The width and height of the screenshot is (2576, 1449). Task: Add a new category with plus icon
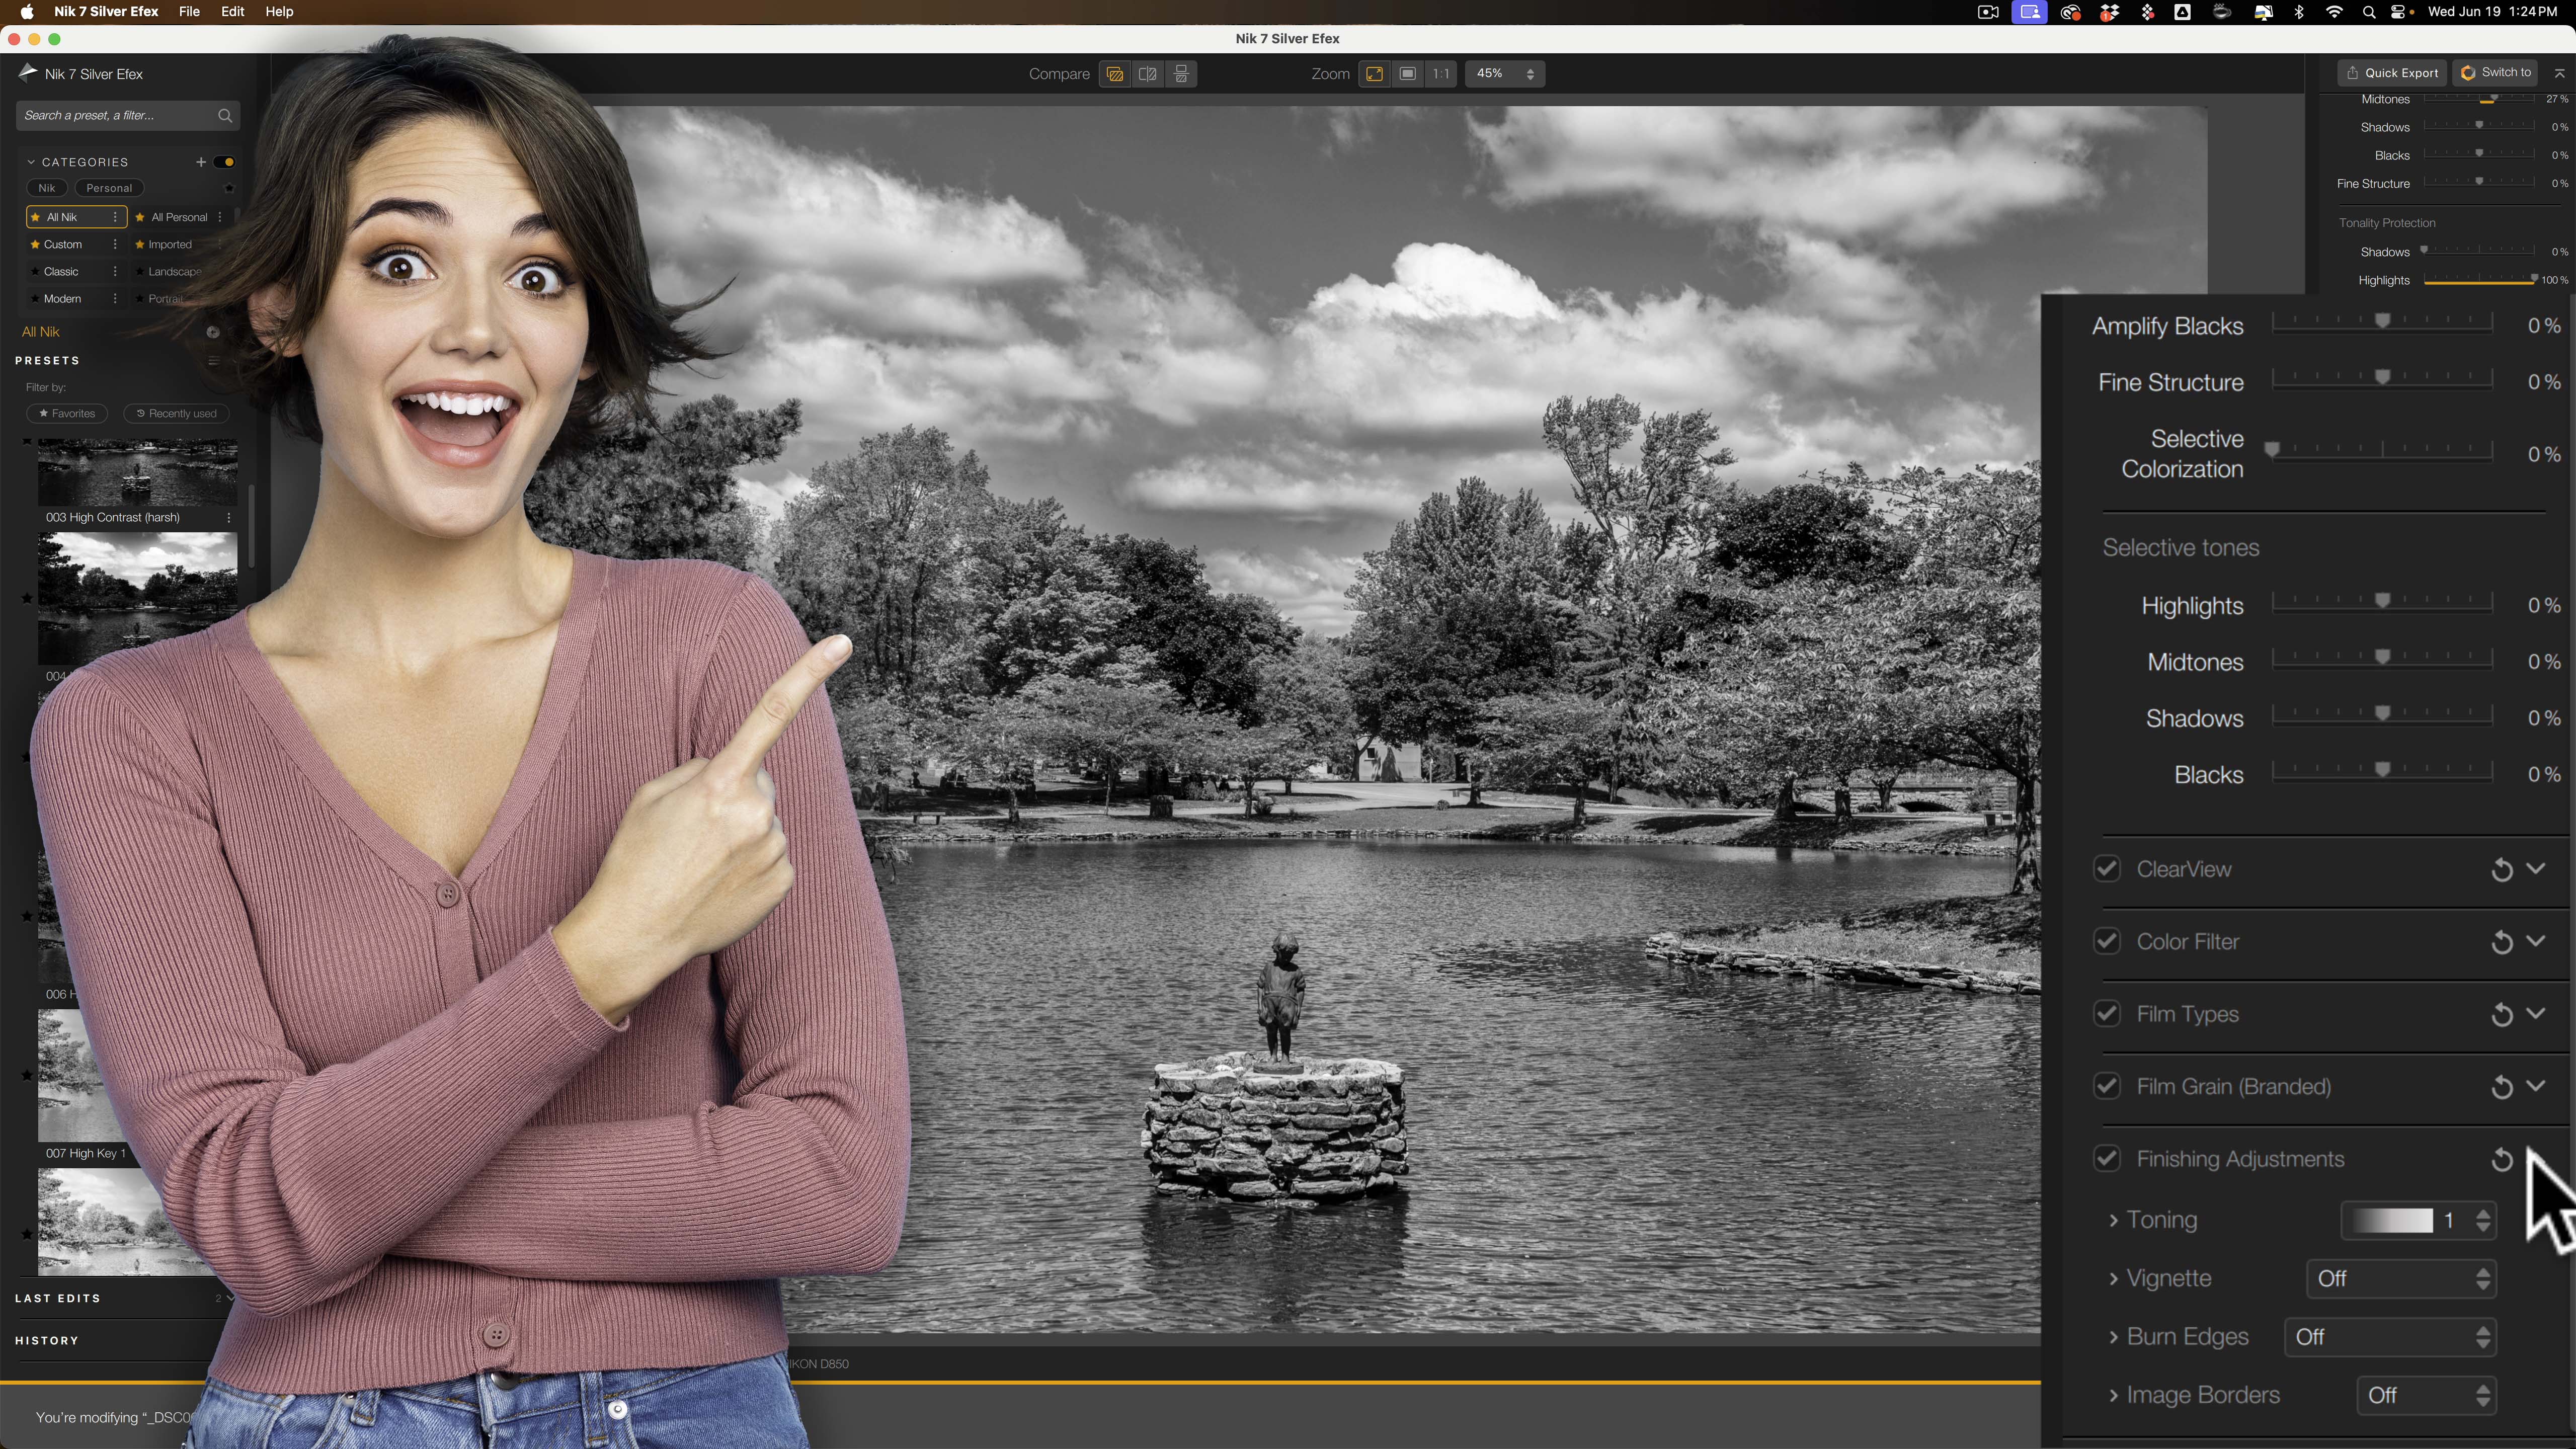click(x=201, y=162)
